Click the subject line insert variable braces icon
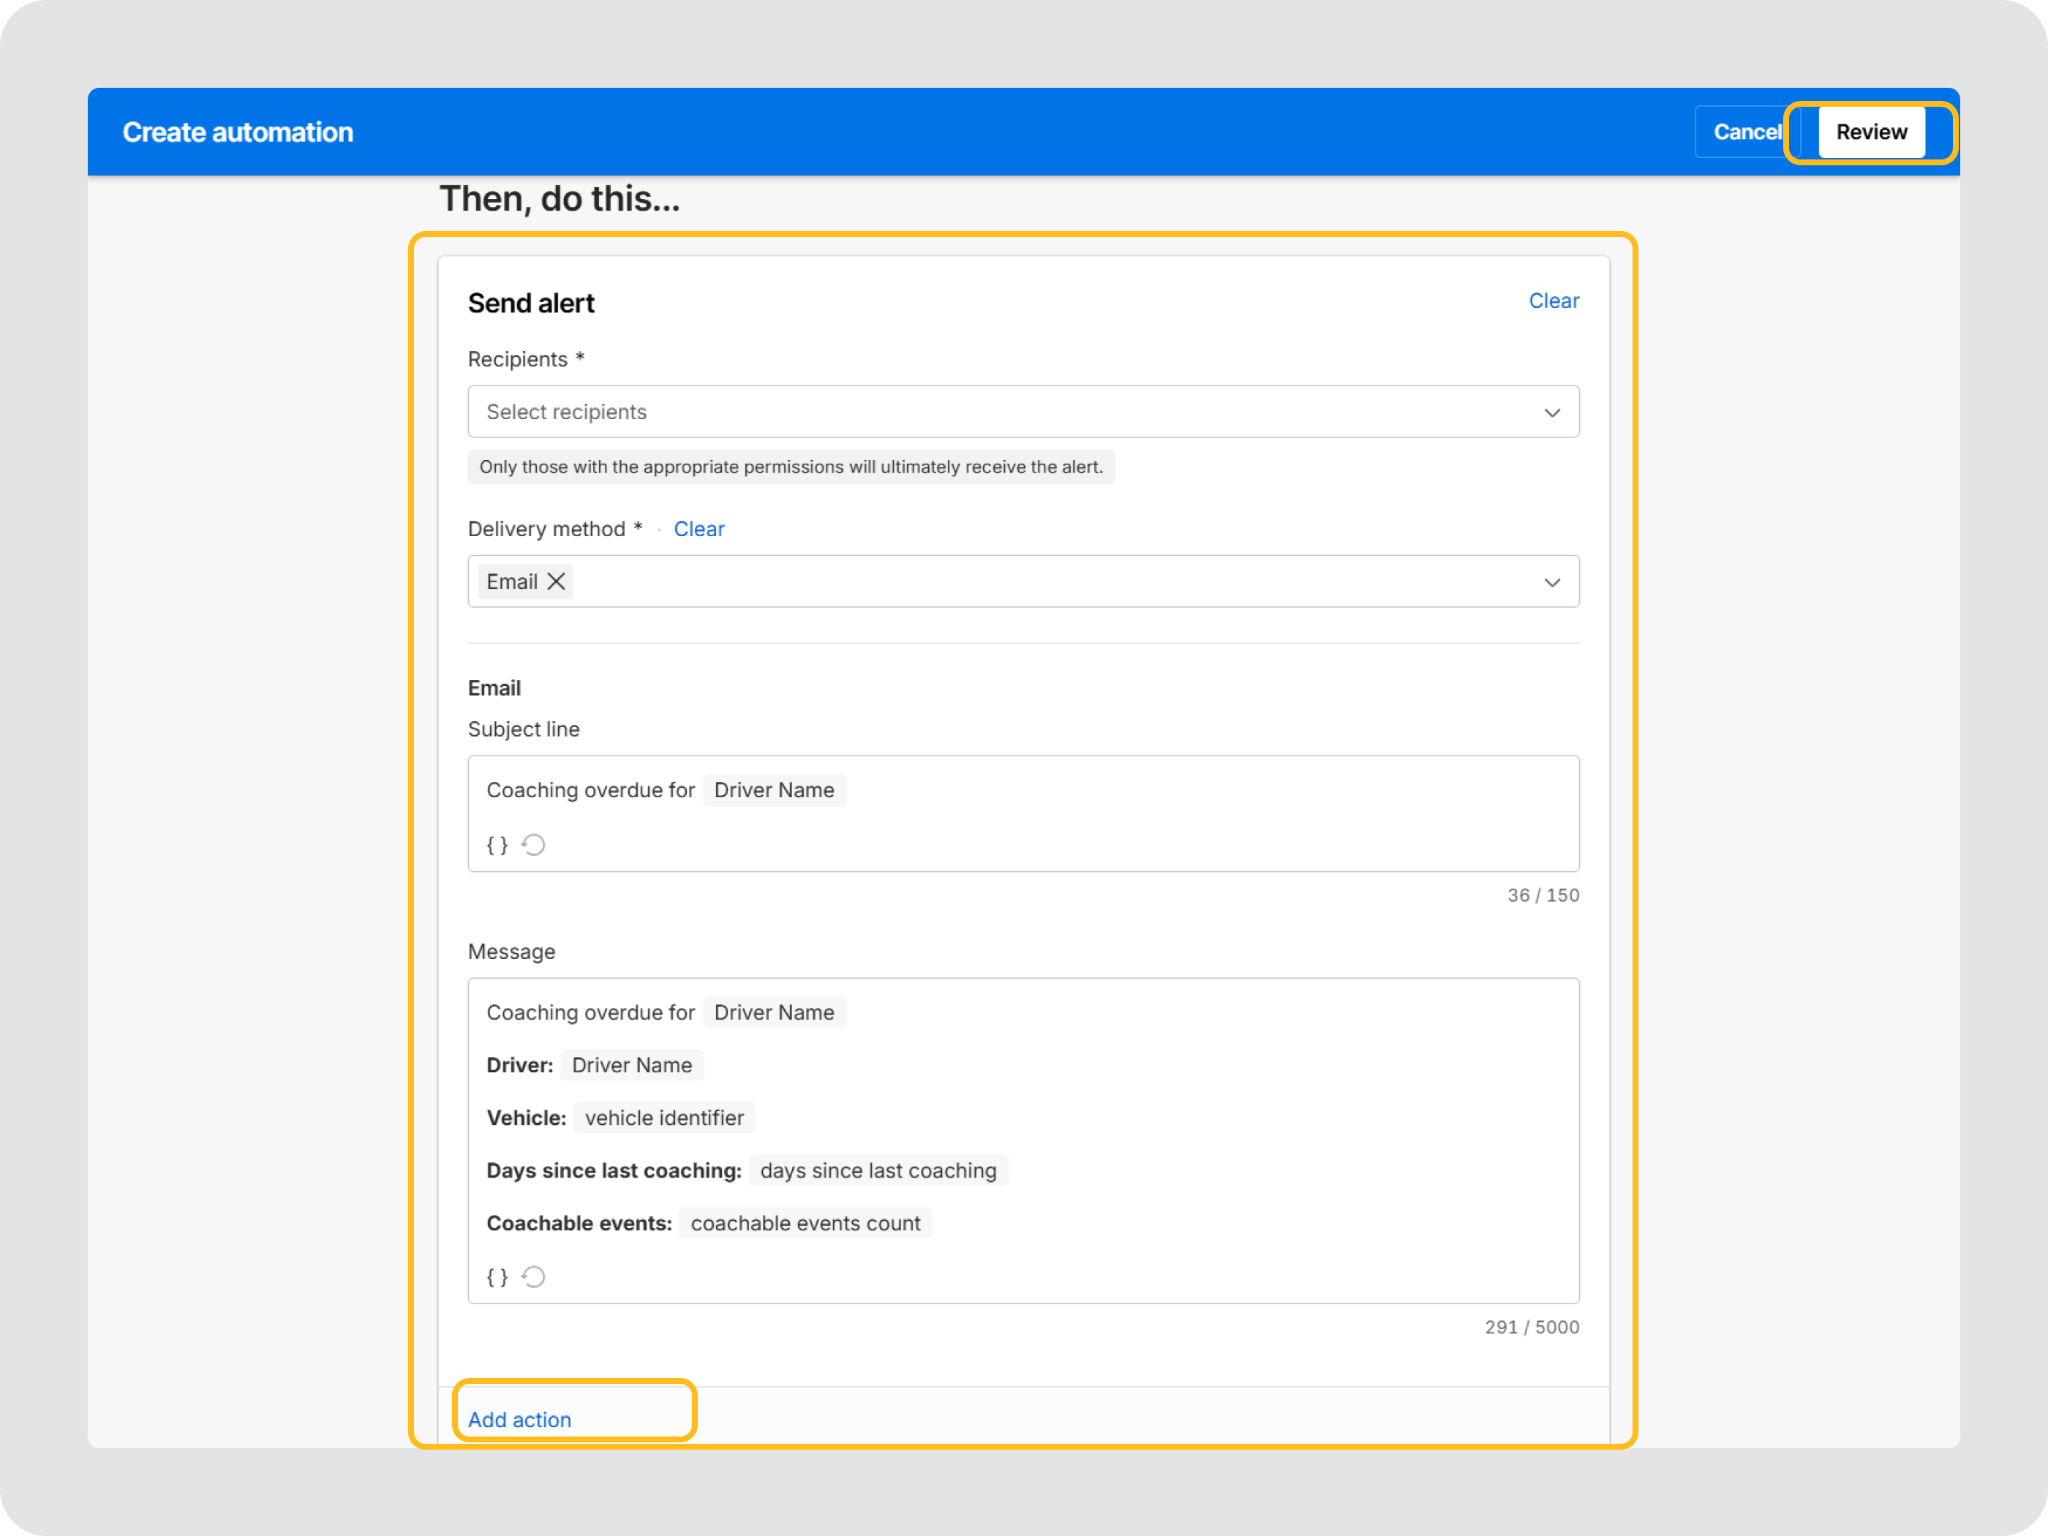This screenshot has height=1536, width=2048. click(497, 845)
